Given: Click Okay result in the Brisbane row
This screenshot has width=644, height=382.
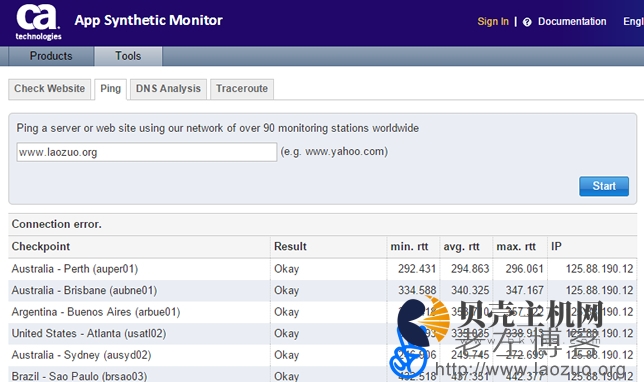Looking at the screenshot, I should (286, 290).
